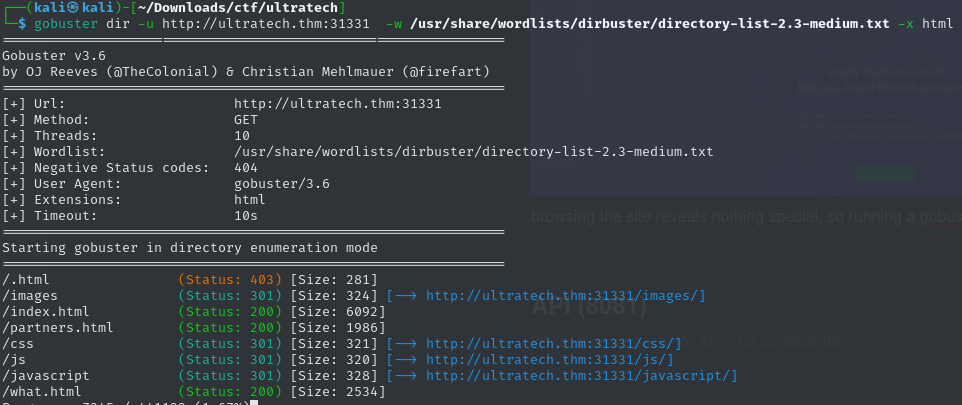Click the images directory redirect URL
Image resolution: width=962 pixels, height=405 pixels.
pyautogui.click(x=565, y=296)
